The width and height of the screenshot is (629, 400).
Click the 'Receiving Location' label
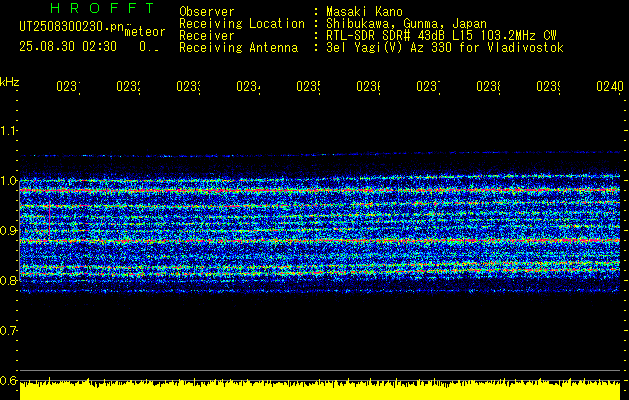coord(242,23)
